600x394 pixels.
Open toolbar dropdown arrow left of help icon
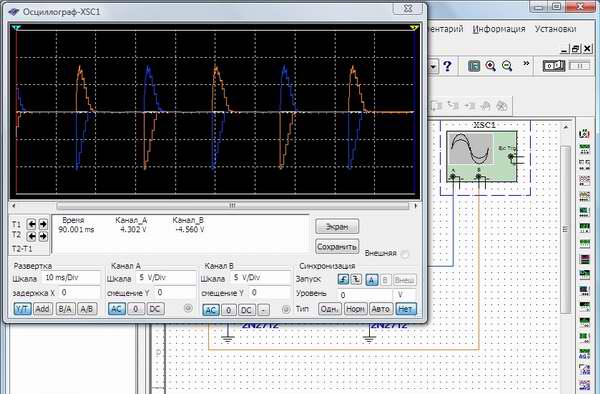pyautogui.click(x=433, y=67)
